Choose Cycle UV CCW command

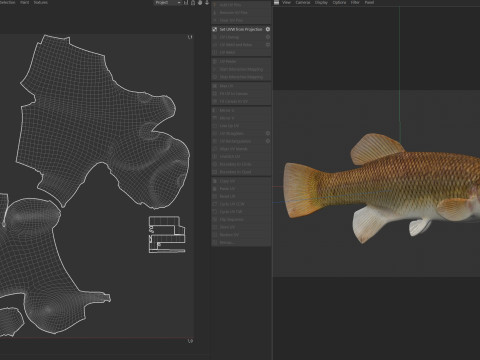coord(241,204)
